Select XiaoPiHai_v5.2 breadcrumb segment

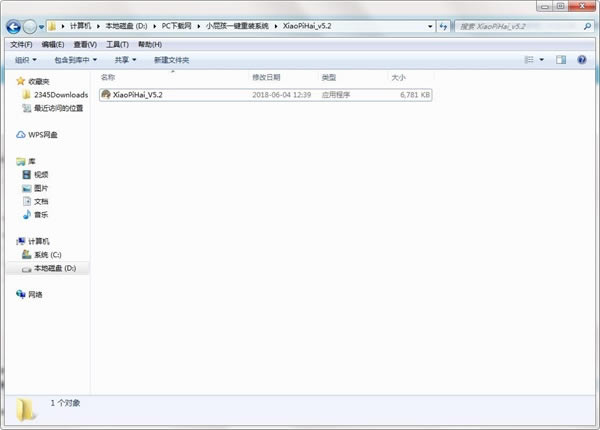click(307, 26)
